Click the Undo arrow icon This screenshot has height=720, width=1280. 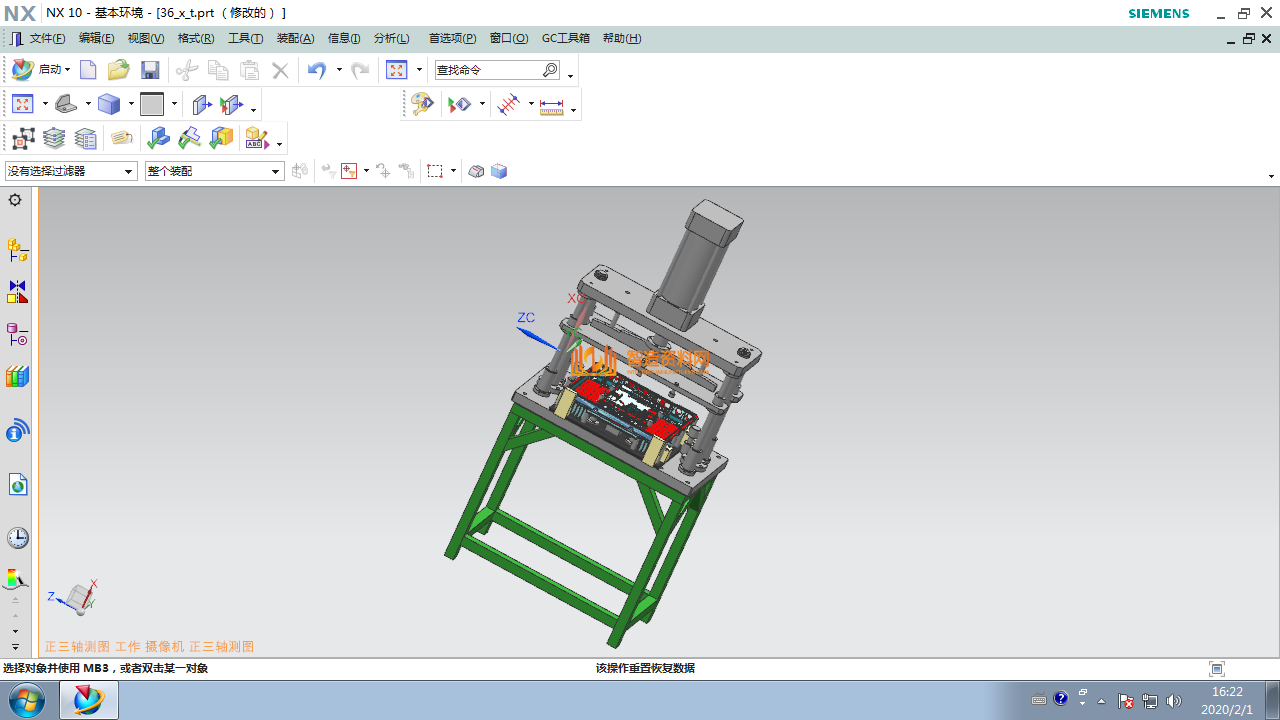(317, 70)
